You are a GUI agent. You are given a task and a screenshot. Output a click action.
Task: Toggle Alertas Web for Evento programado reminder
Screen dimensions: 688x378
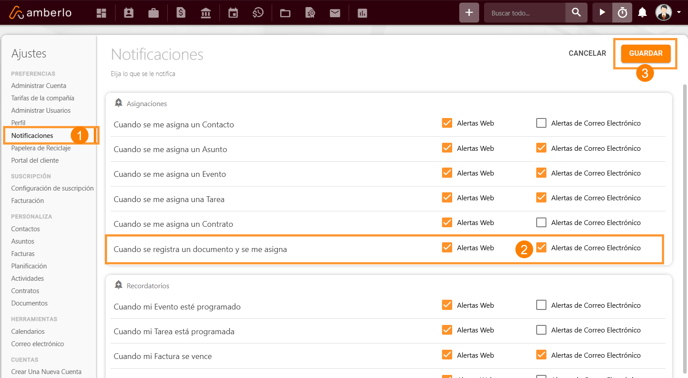(x=447, y=305)
